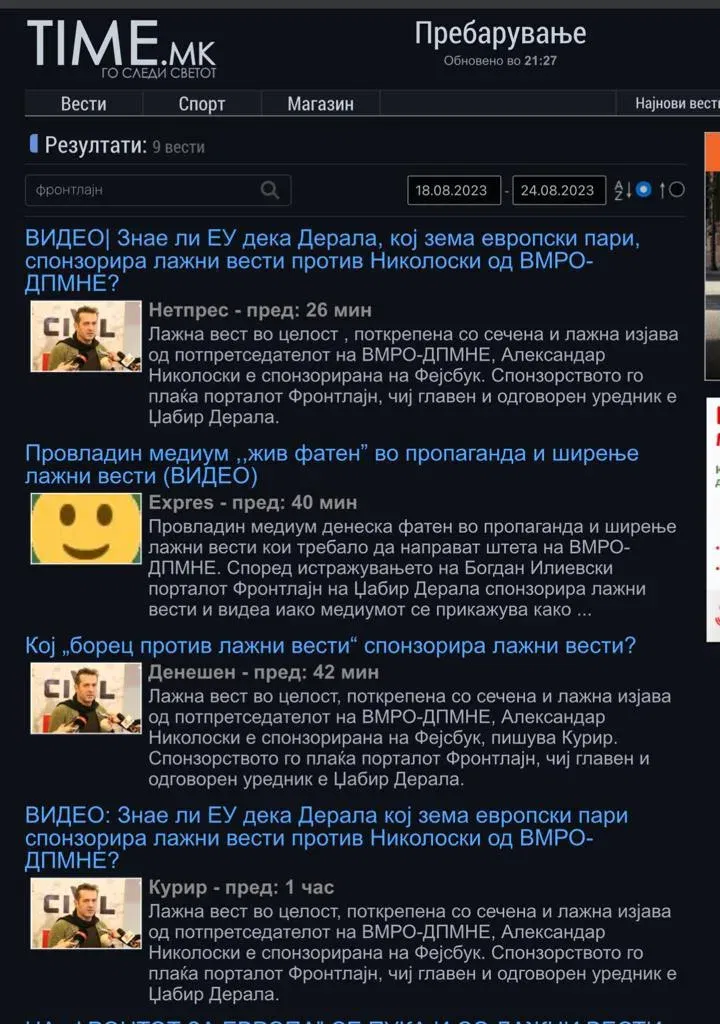
Task: Click the thumbnail of the Денешен article
Action: (x=86, y=698)
